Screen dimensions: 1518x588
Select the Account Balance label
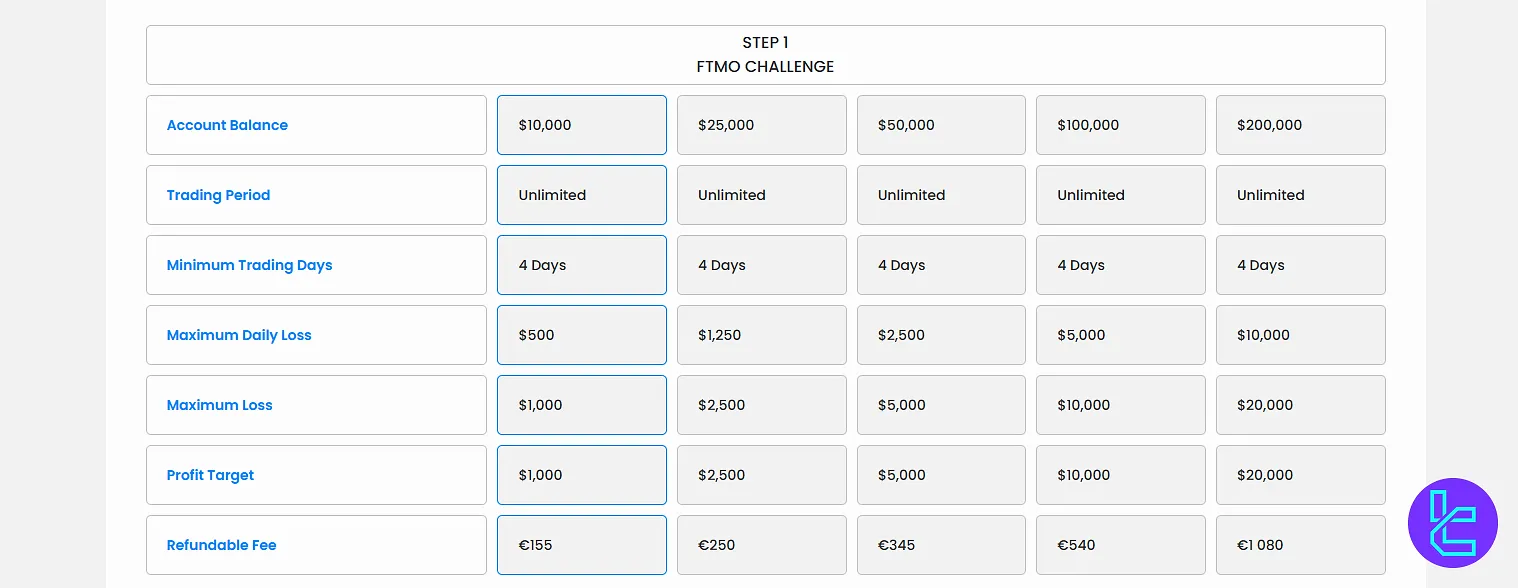227,125
